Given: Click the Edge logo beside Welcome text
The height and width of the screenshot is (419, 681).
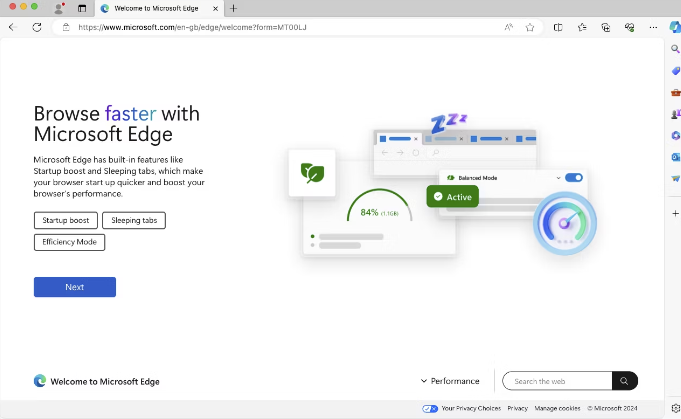Looking at the screenshot, I should [x=40, y=381].
